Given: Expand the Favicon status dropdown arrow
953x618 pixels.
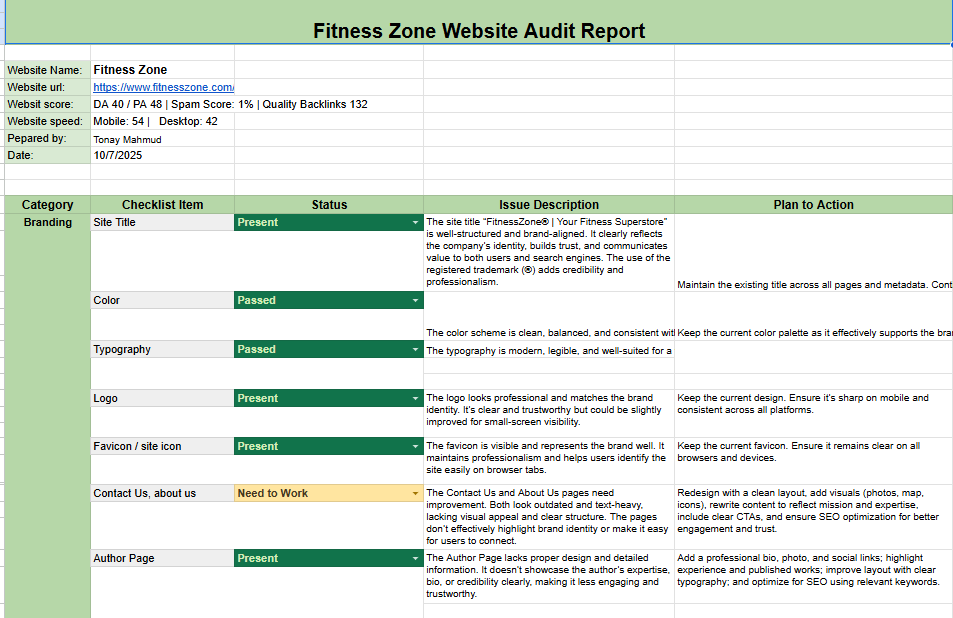Looking at the screenshot, I should click(416, 447).
